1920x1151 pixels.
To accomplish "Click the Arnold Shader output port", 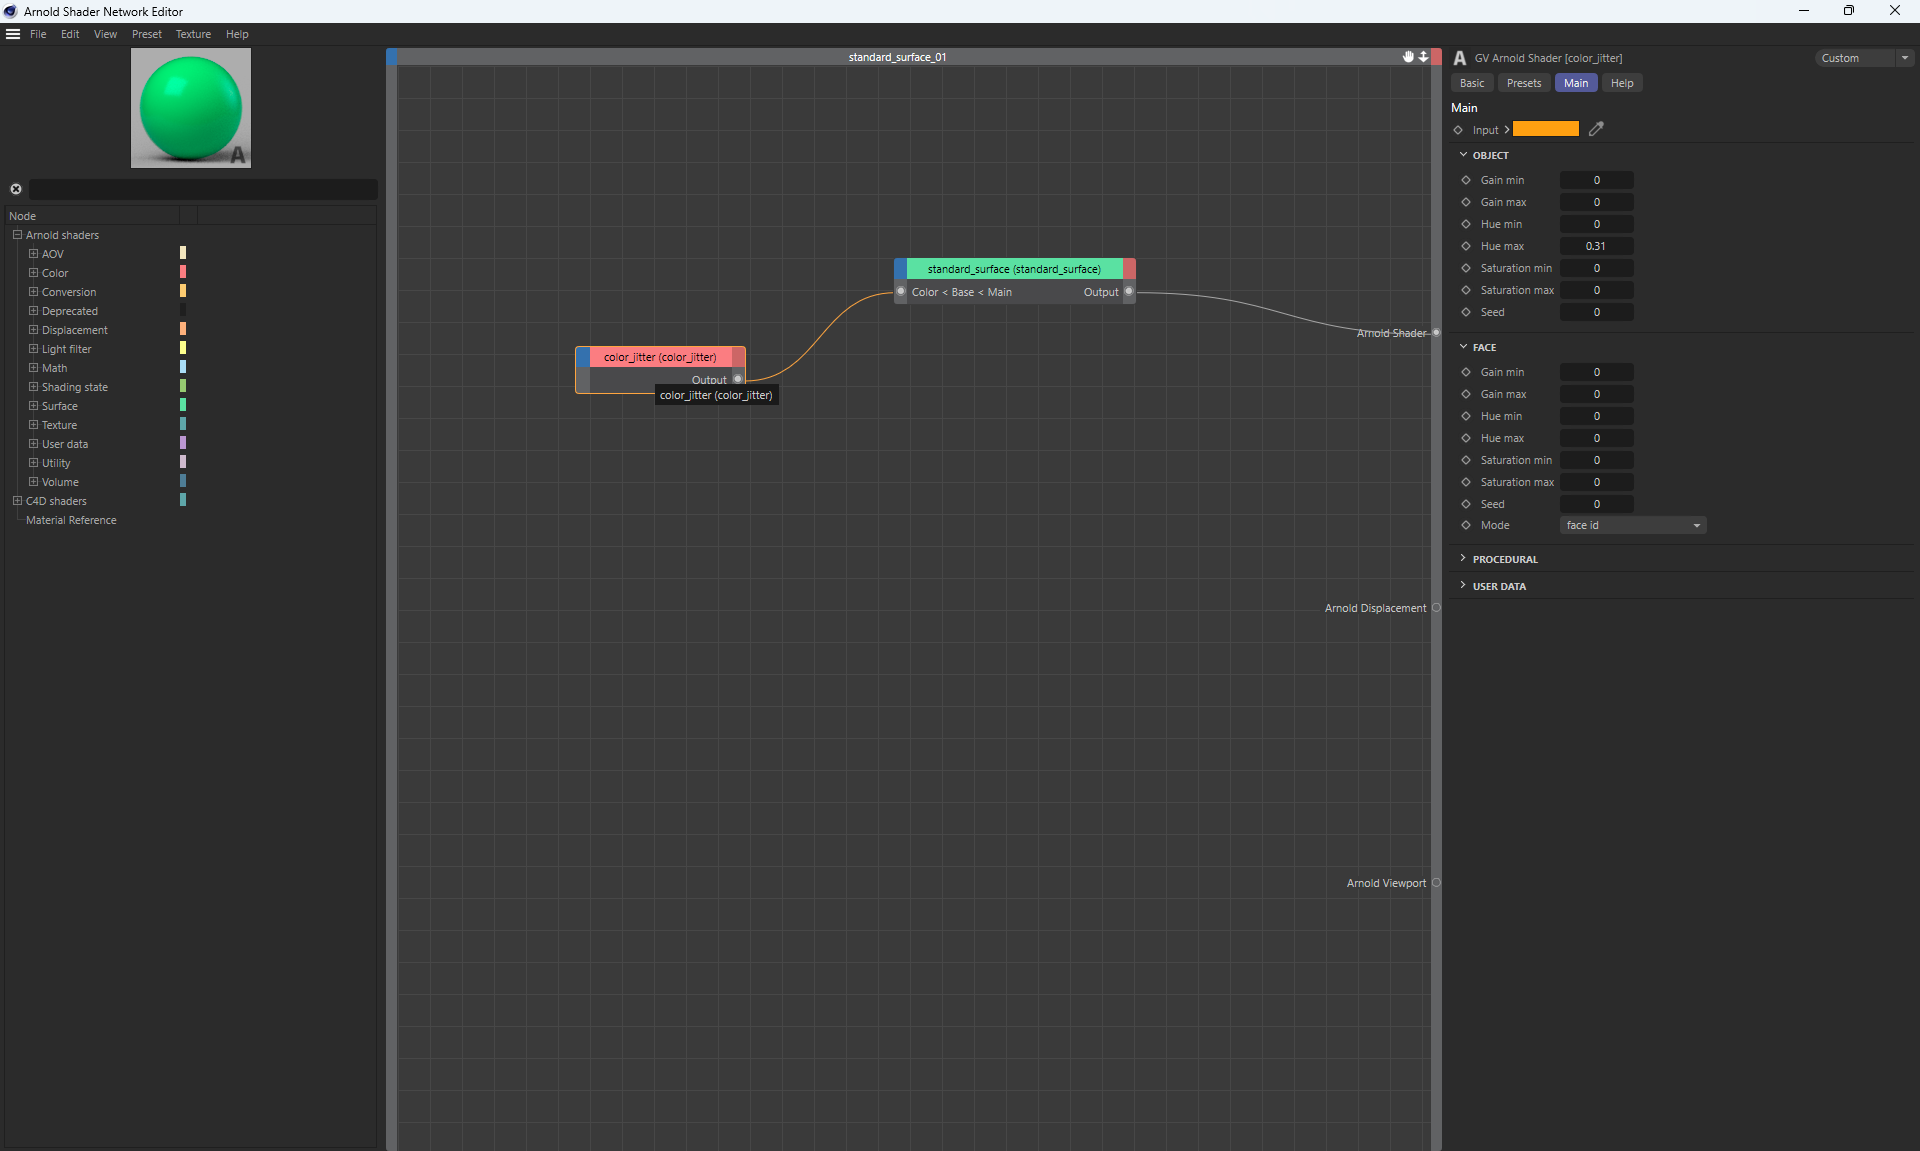I will point(1436,333).
